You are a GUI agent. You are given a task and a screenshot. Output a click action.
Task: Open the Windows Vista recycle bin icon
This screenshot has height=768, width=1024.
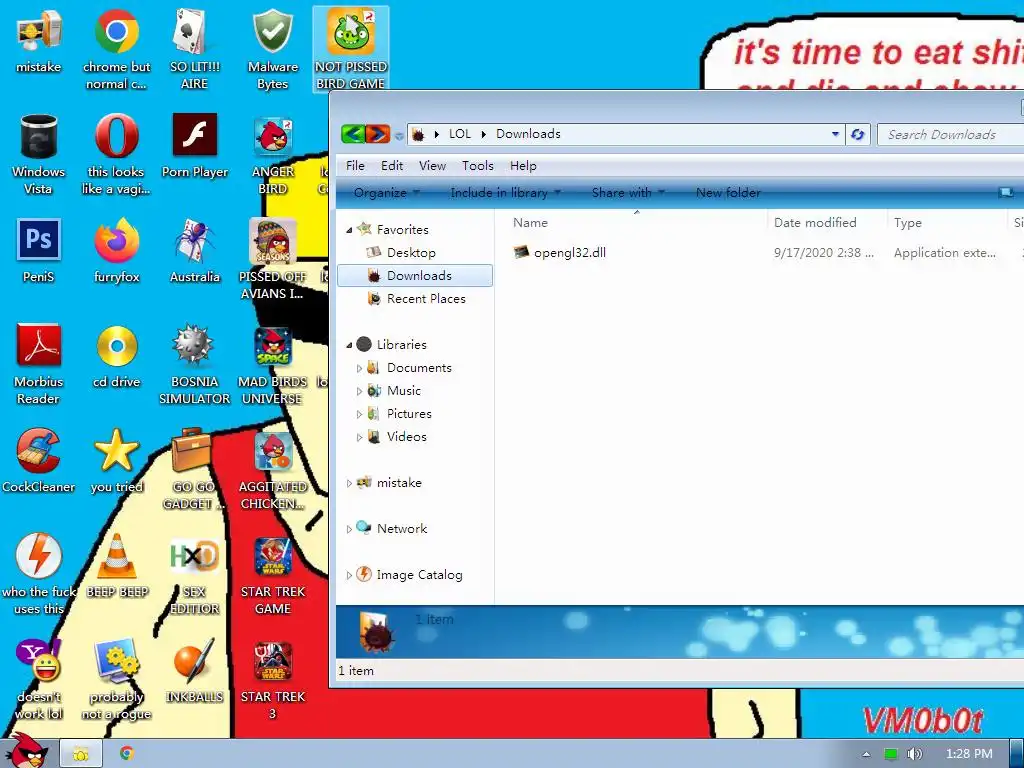39,155
